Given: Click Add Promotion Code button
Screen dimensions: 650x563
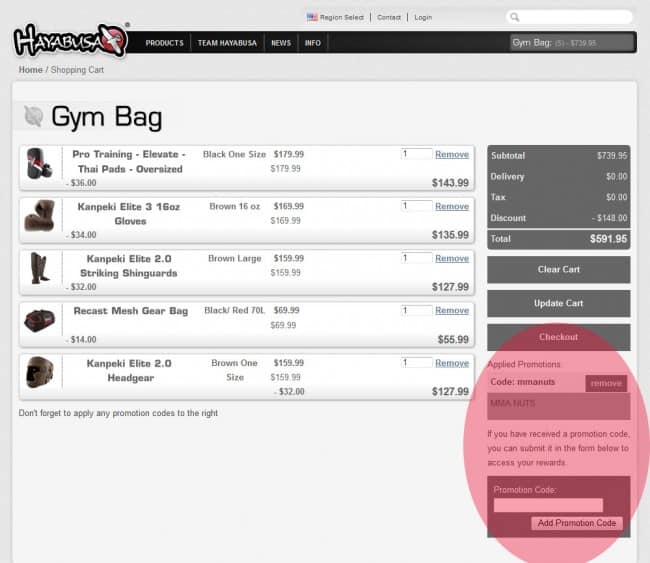Looking at the screenshot, I should click(577, 523).
